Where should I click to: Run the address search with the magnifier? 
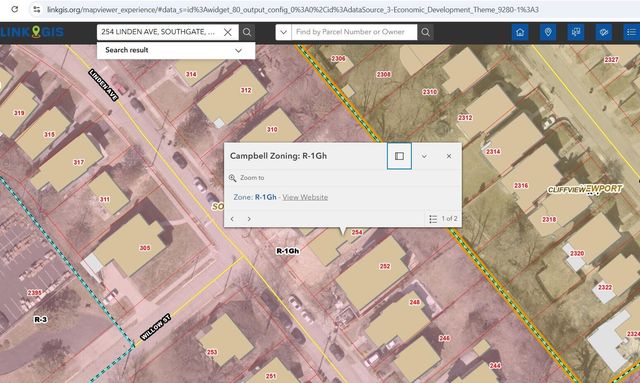click(247, 32)
